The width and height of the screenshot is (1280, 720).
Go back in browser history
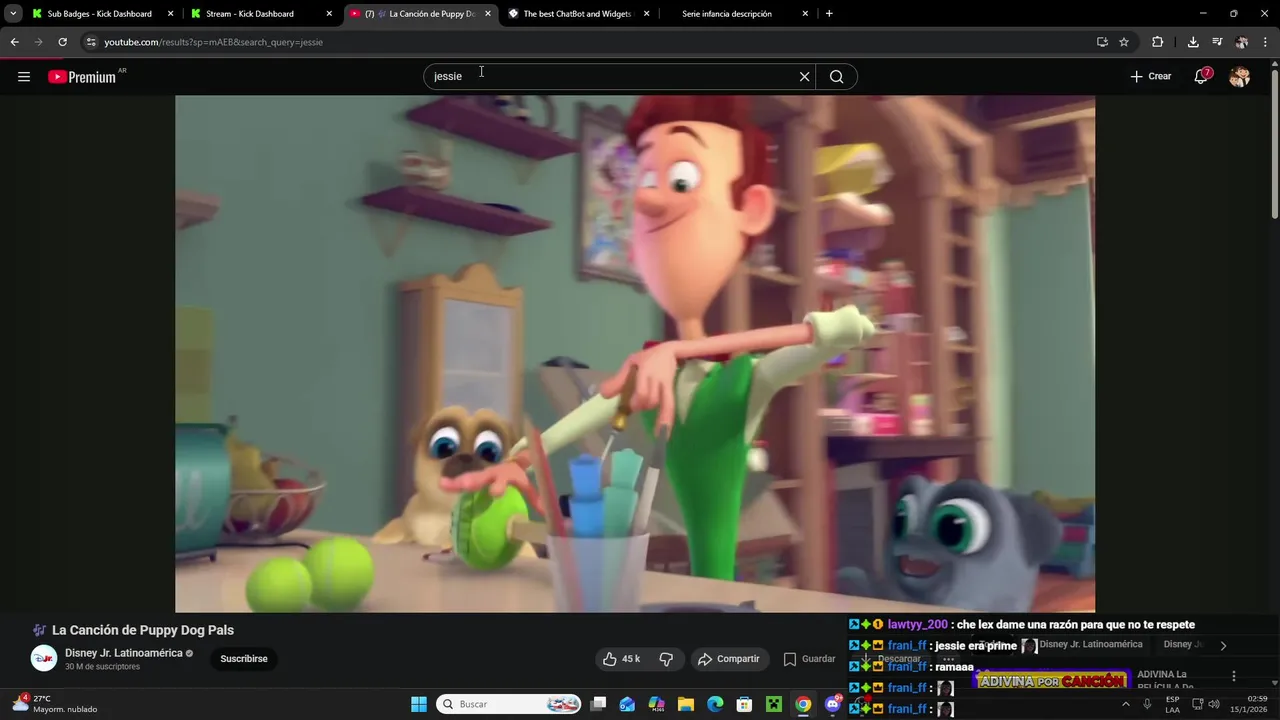click(x=14, y=42)
